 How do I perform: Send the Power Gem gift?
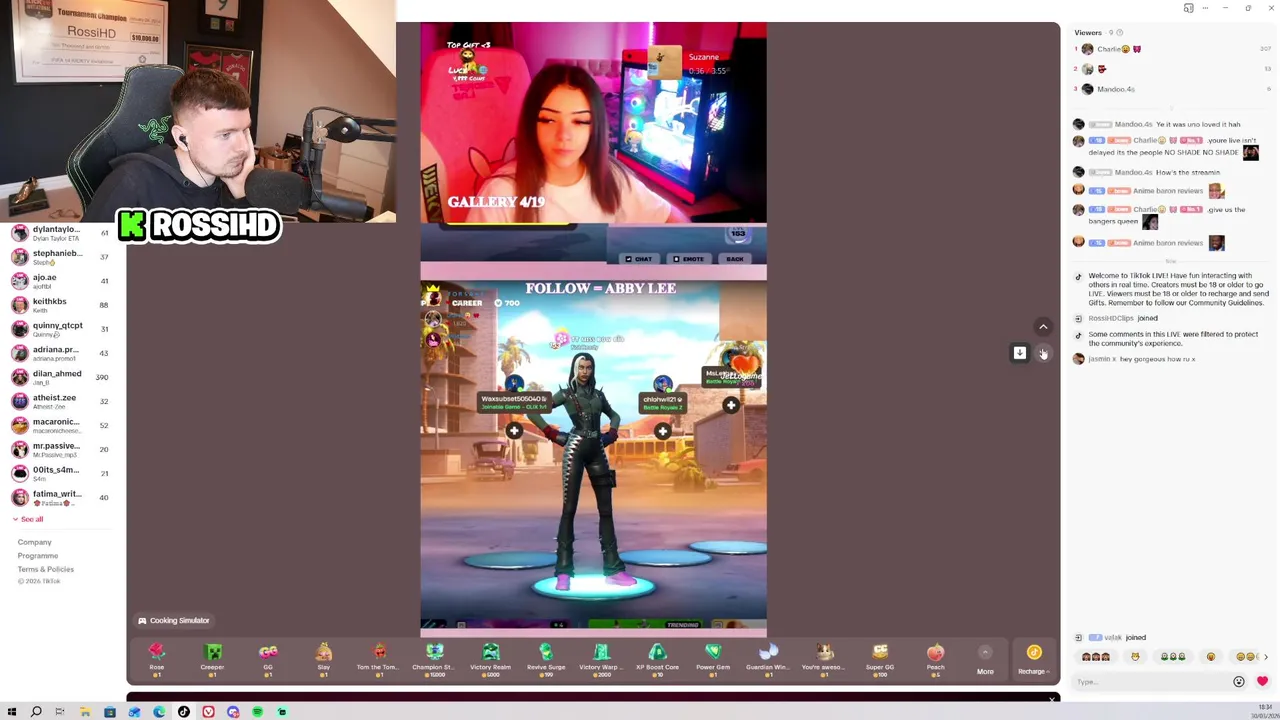coord(713,660)
